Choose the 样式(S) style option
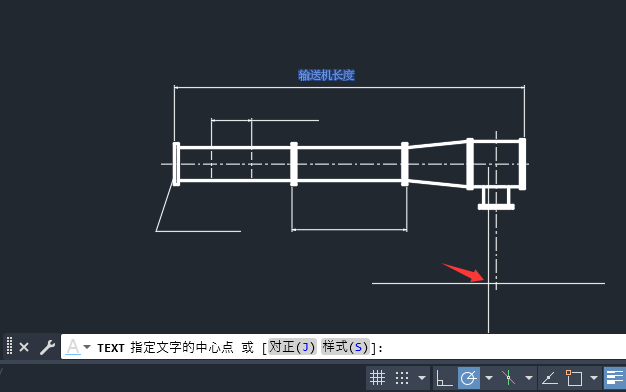This screenshot has width=626, height=392. pyautogui.click(x=345, y=347)
